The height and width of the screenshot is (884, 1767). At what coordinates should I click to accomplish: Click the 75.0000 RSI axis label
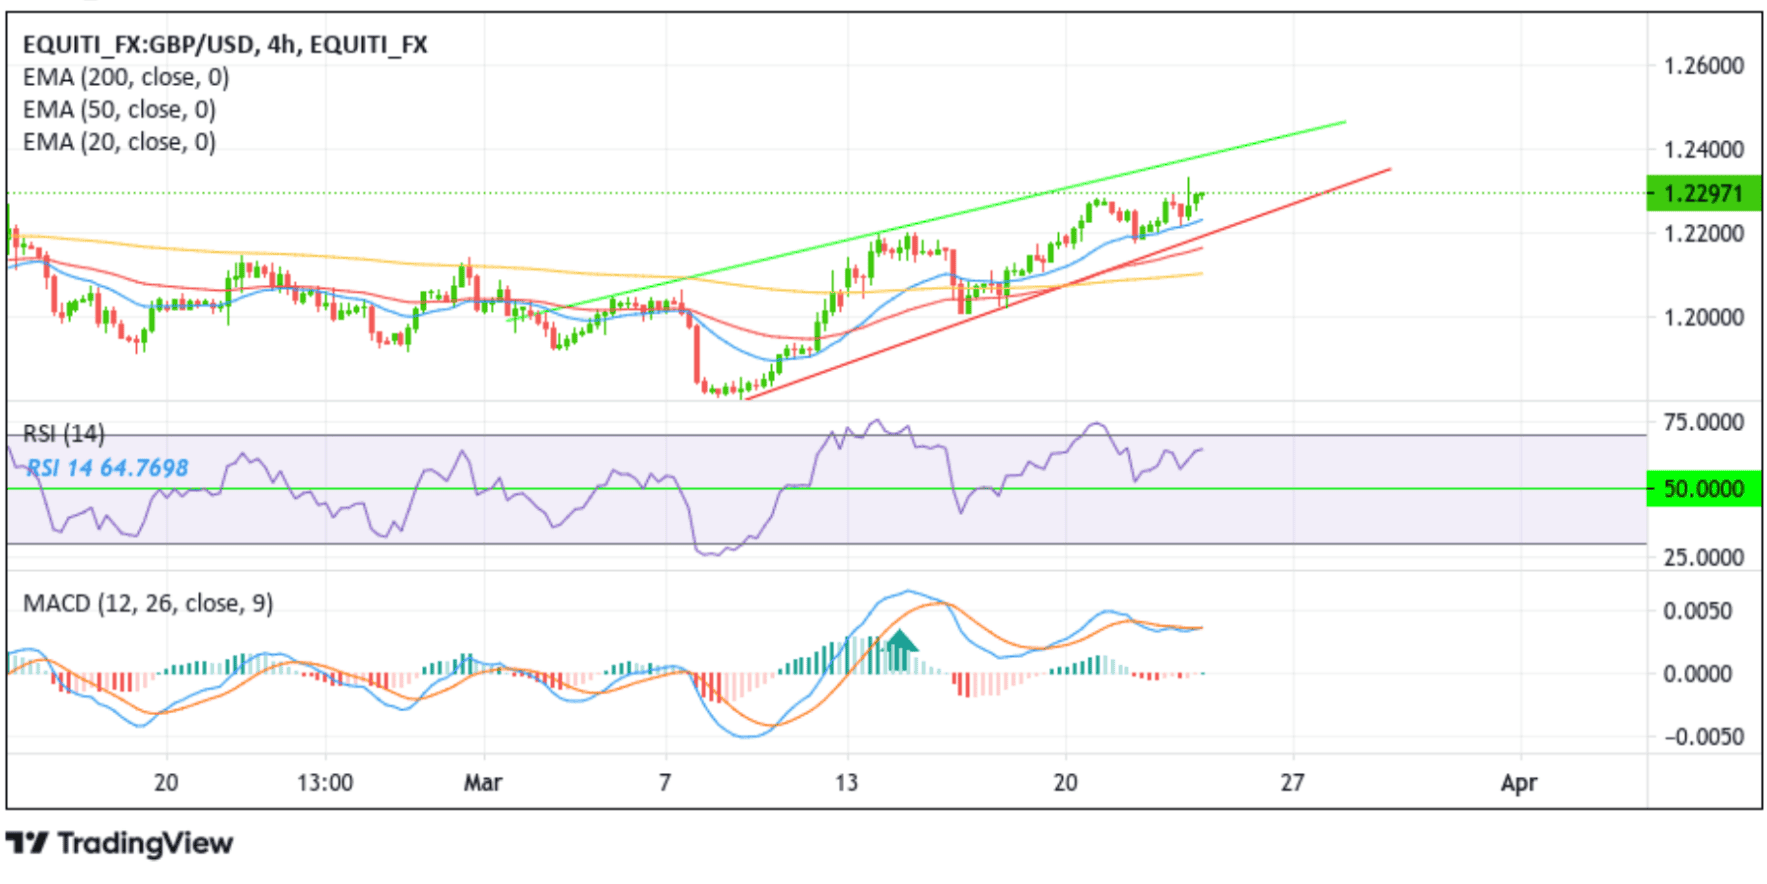(x=1704, y=422)
